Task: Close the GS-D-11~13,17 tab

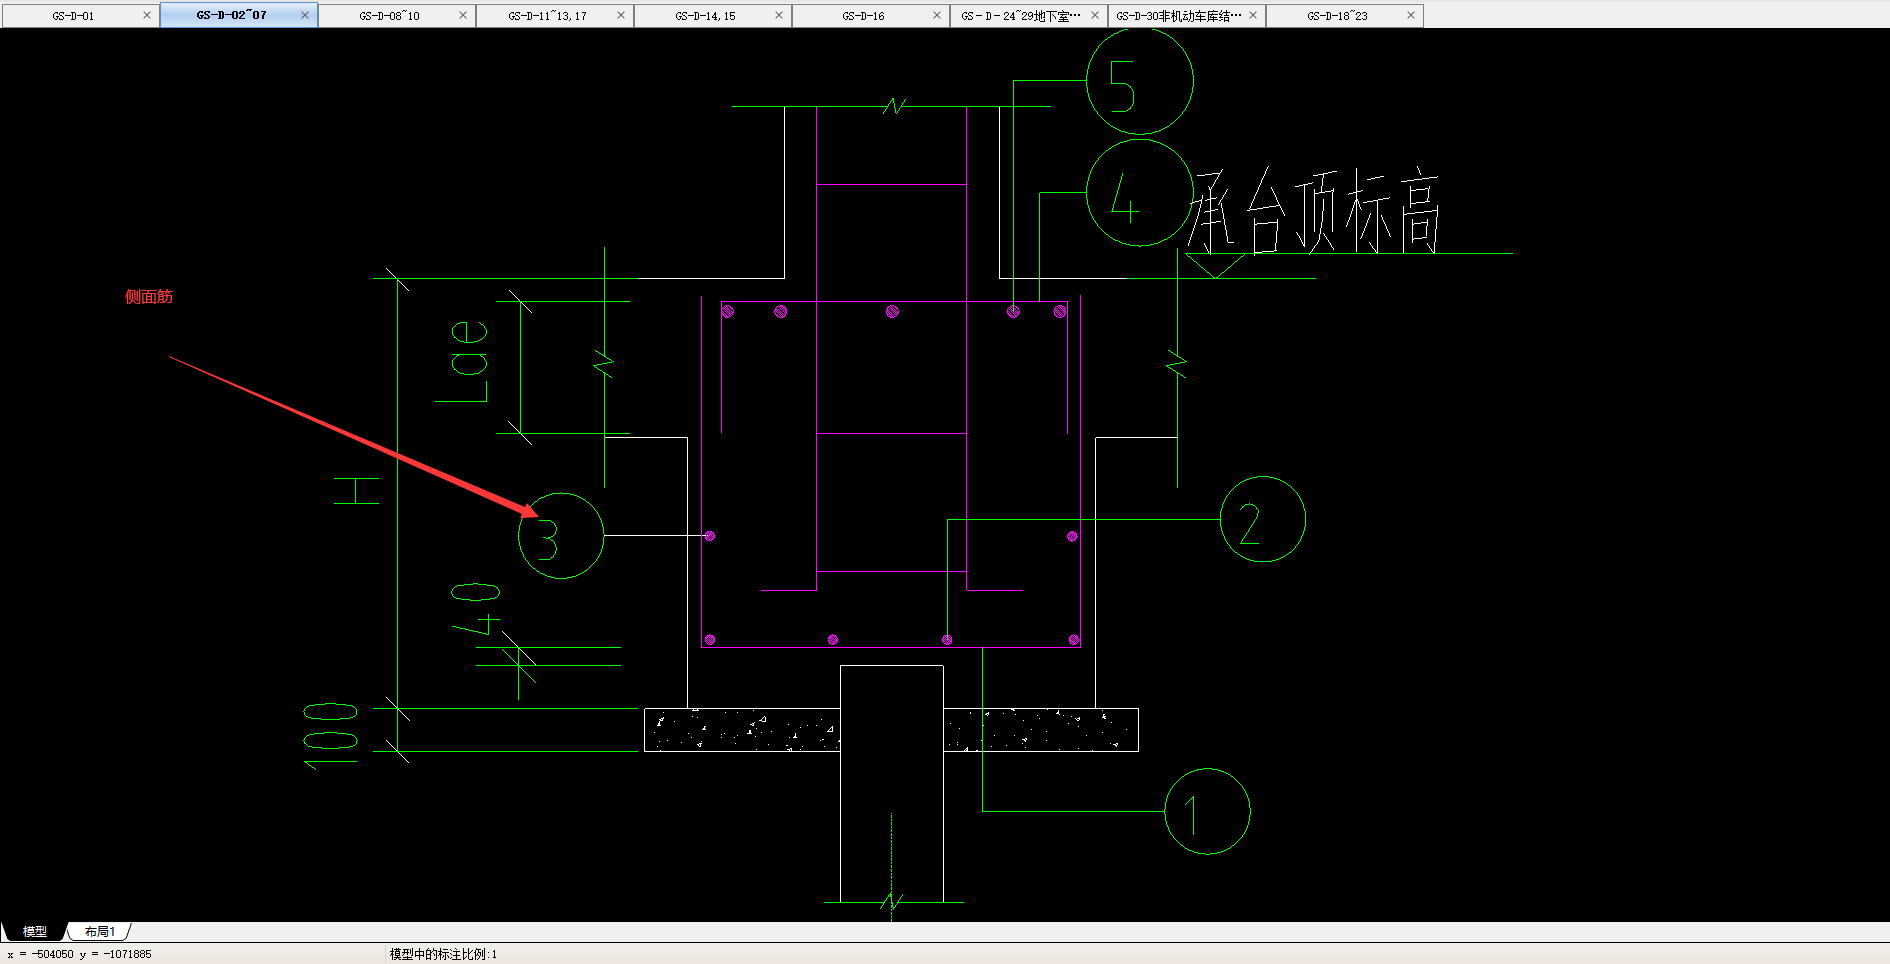Action: pos(621,15)
